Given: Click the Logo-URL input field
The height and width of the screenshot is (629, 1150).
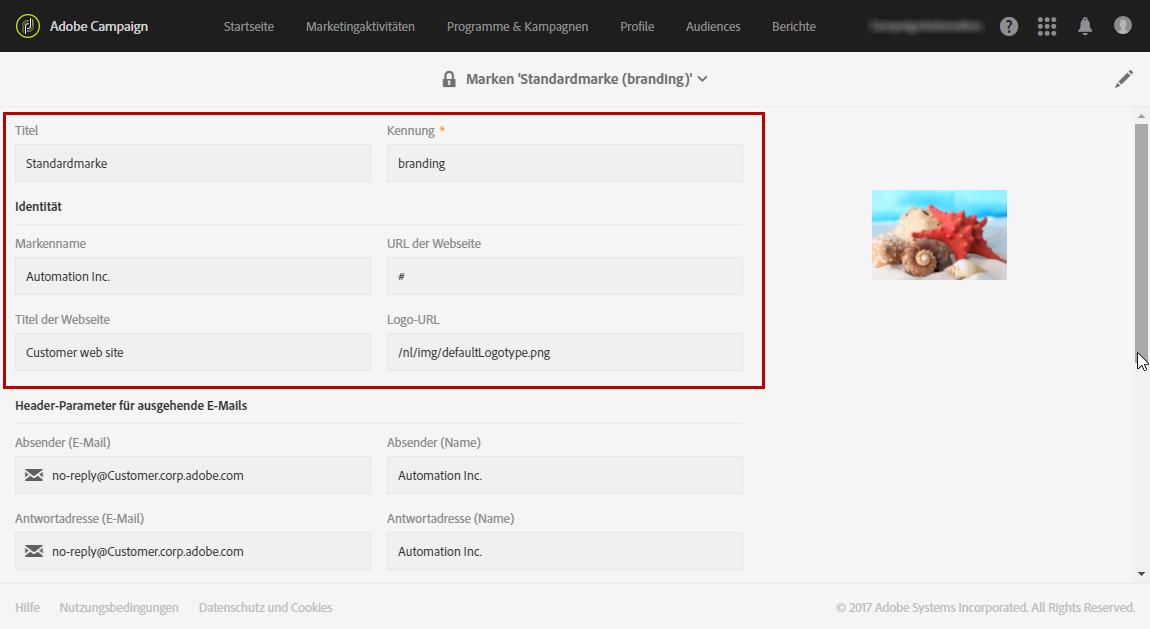Looking at the screenshot, I should coord(565,352).
